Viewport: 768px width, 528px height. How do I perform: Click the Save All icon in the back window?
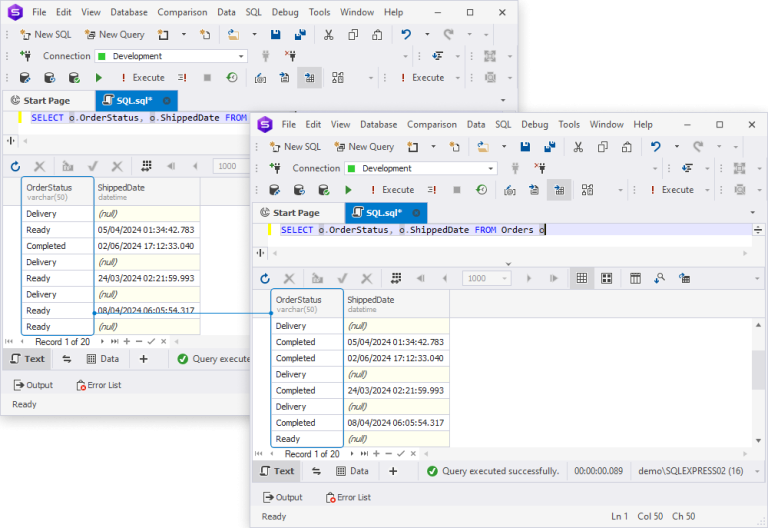tap(301, 35)
